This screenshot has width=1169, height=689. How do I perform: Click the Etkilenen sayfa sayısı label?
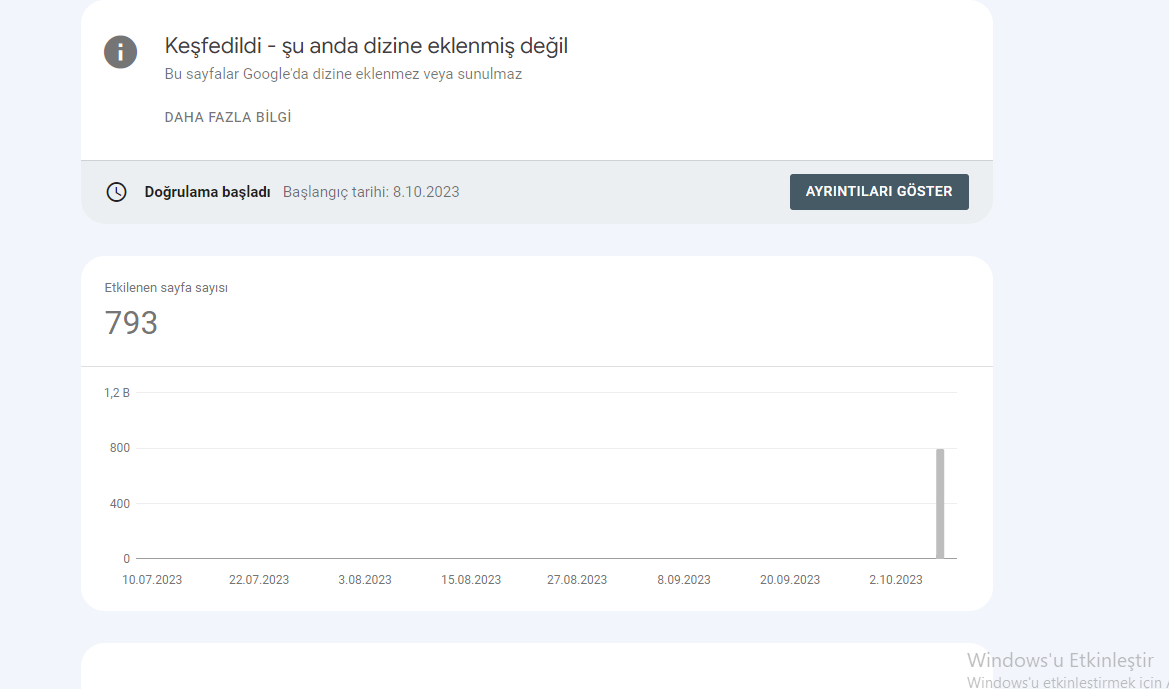pyautogui.click(x=166, y=288)
